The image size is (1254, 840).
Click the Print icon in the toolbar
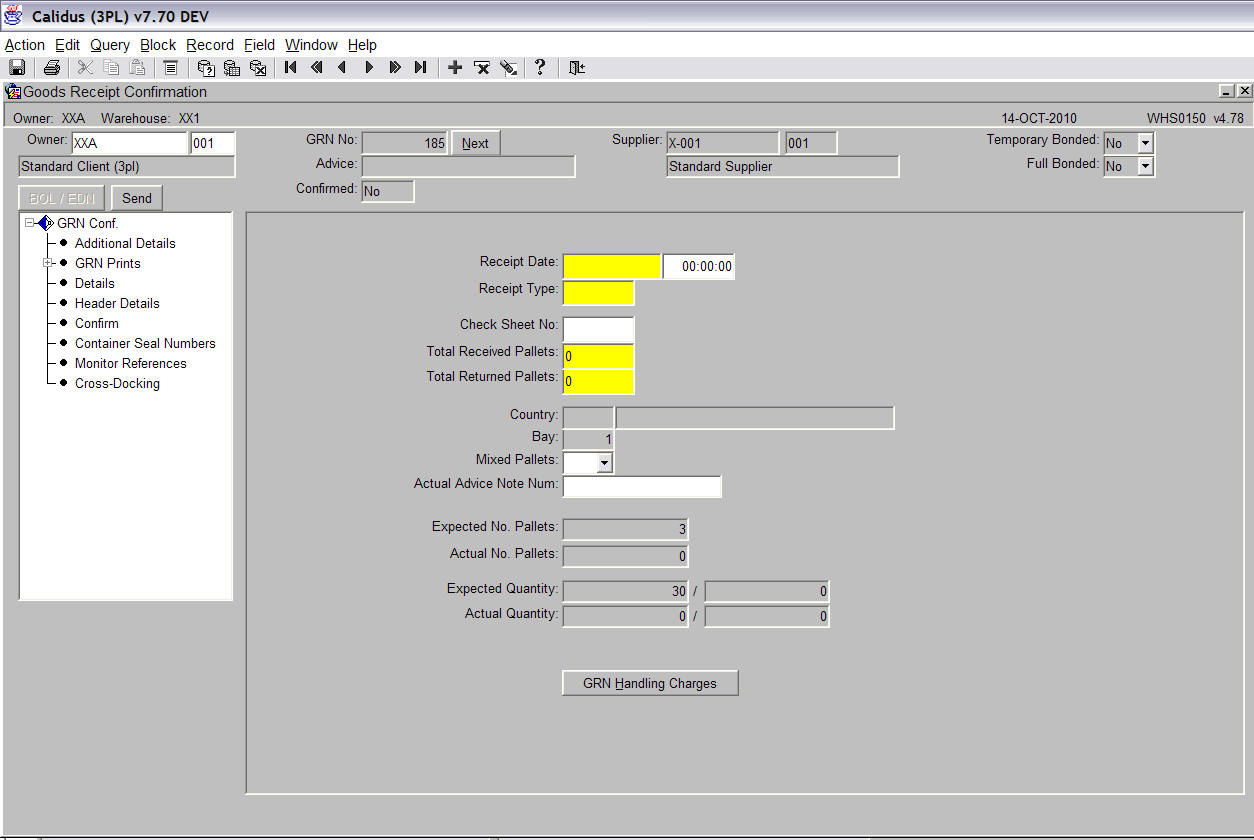[51, 68]
